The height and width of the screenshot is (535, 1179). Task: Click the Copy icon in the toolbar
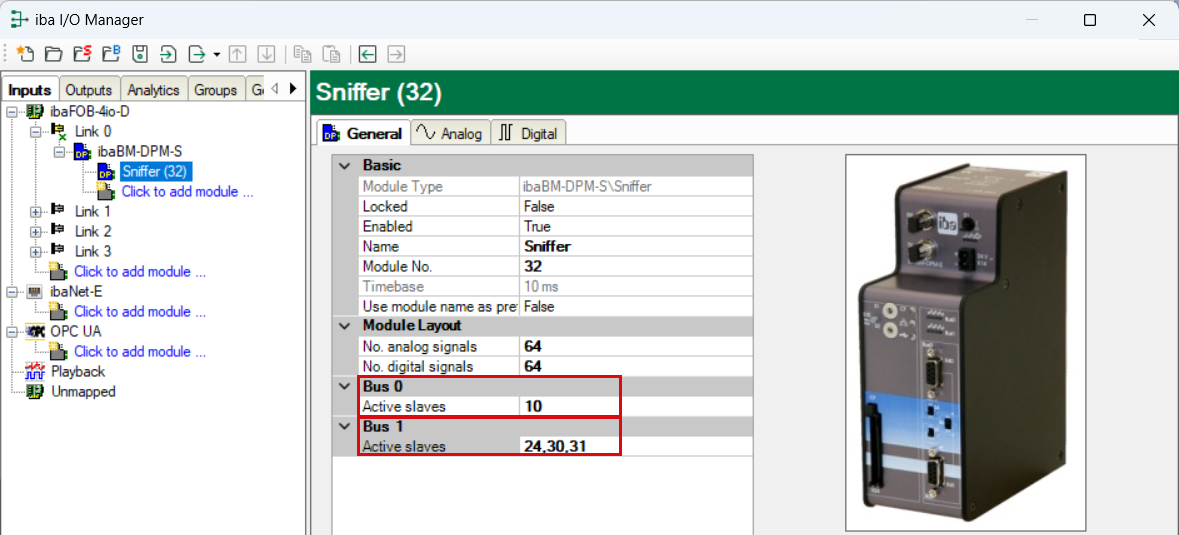[302, 53]
